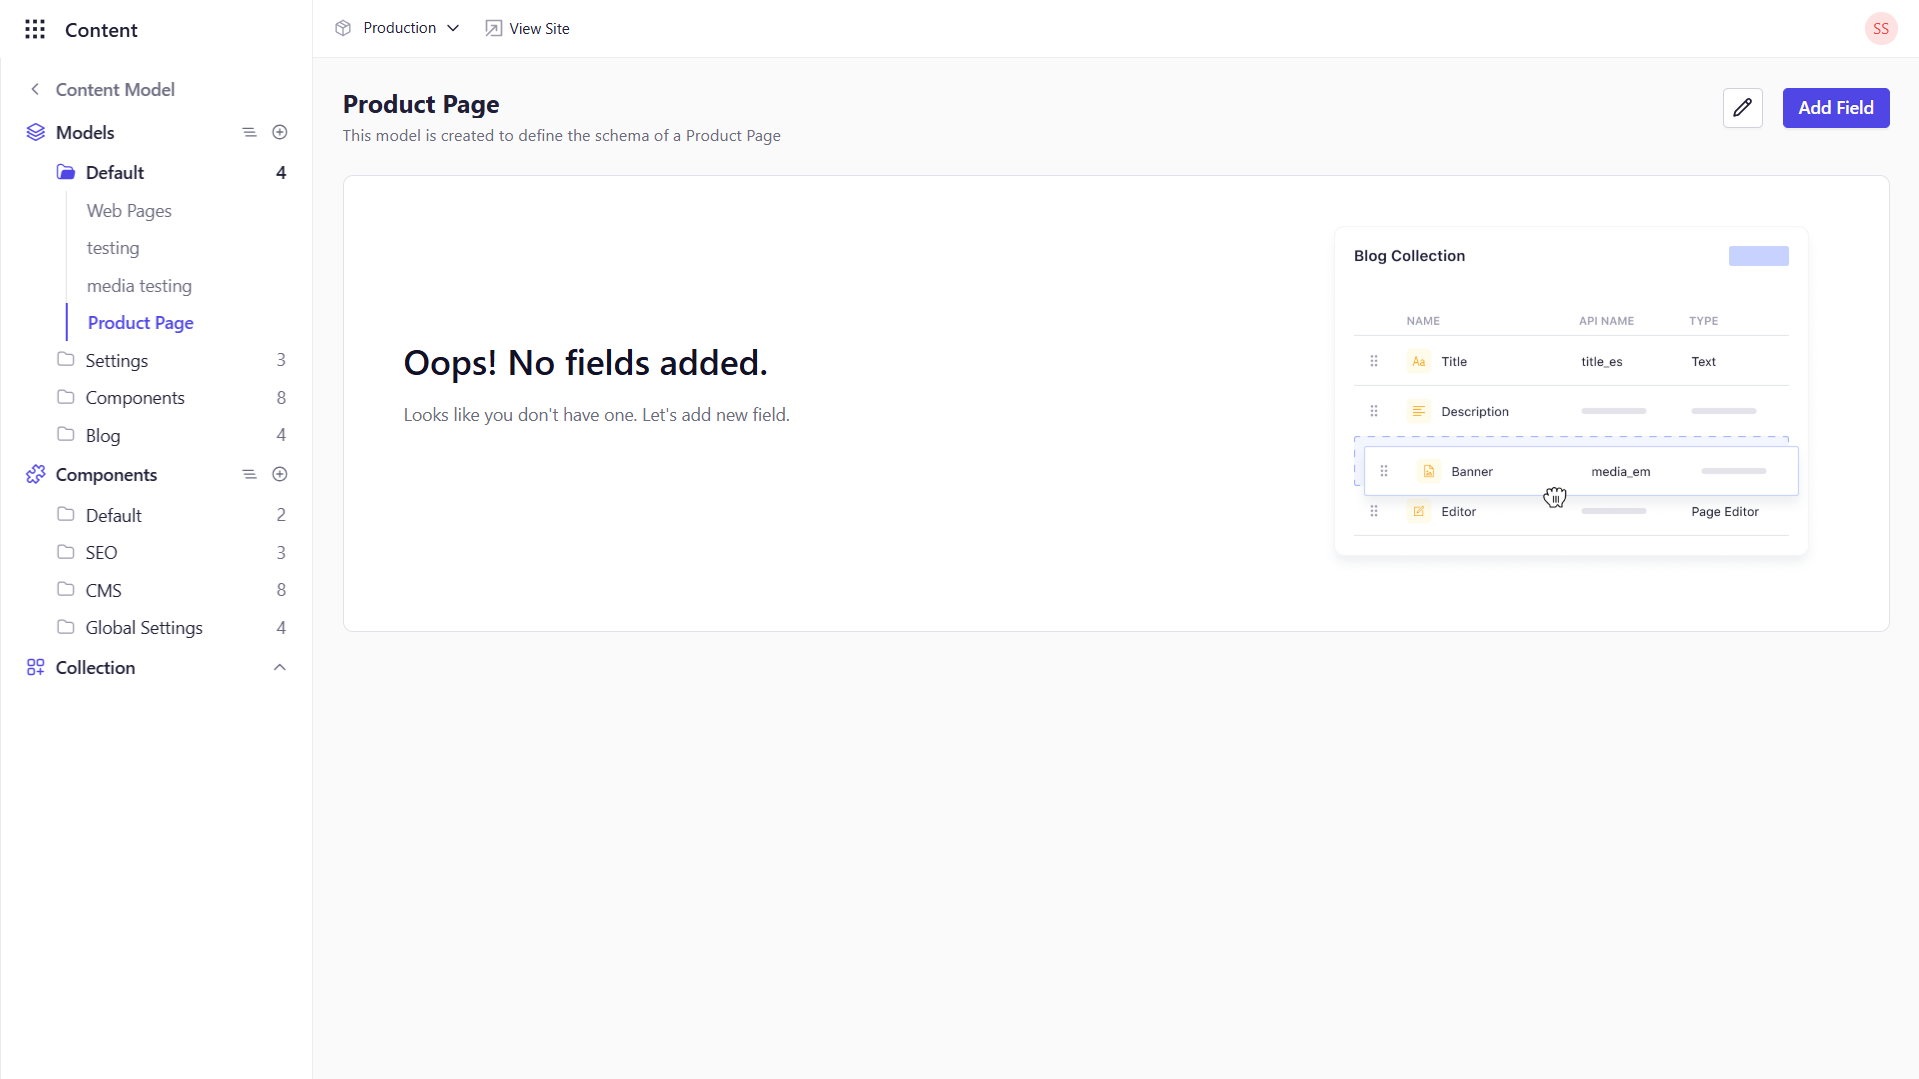The width and height of the screenshot is (1919, 1079).
Task: Click the NAME column header
Action: (x=1423, y=321)
